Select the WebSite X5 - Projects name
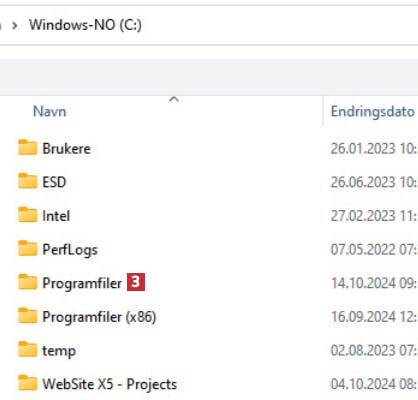 coord(110,384)
